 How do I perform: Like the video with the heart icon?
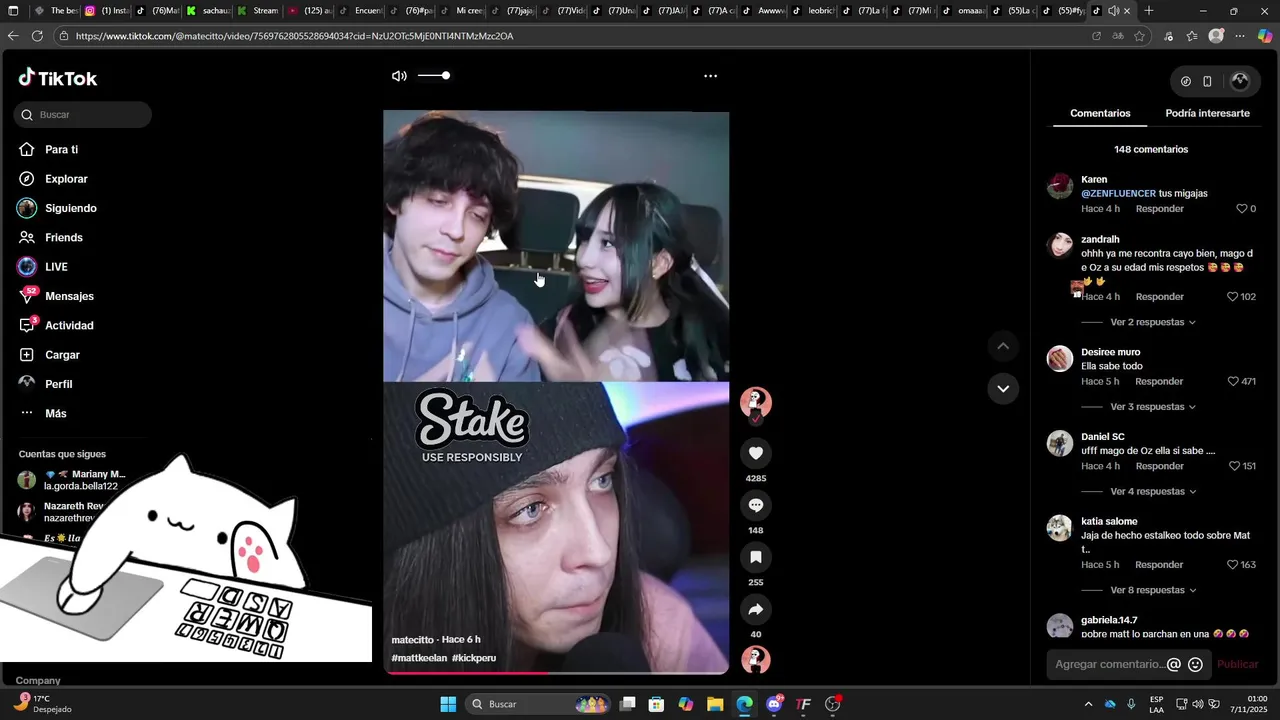point(756,453)
